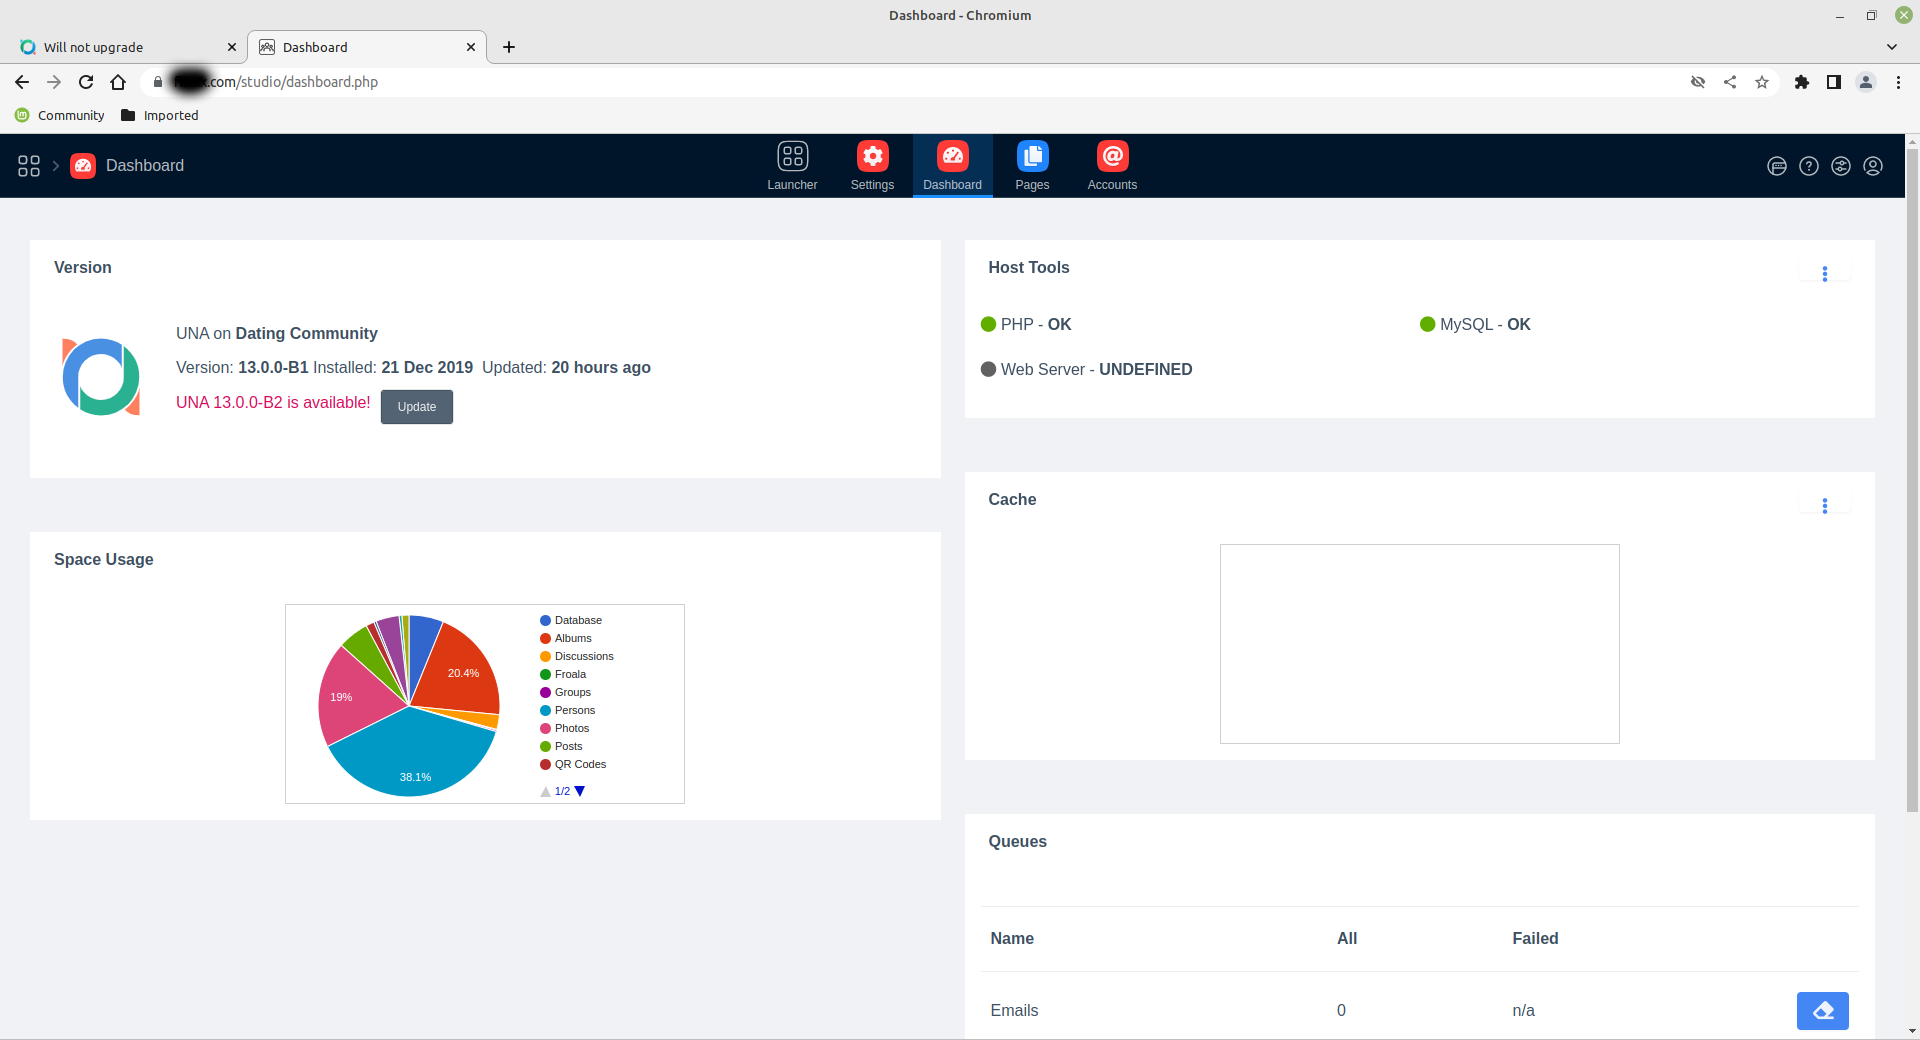Open the Pages studio app
Screen dimensions: 1920x1040
[1032, 165]
